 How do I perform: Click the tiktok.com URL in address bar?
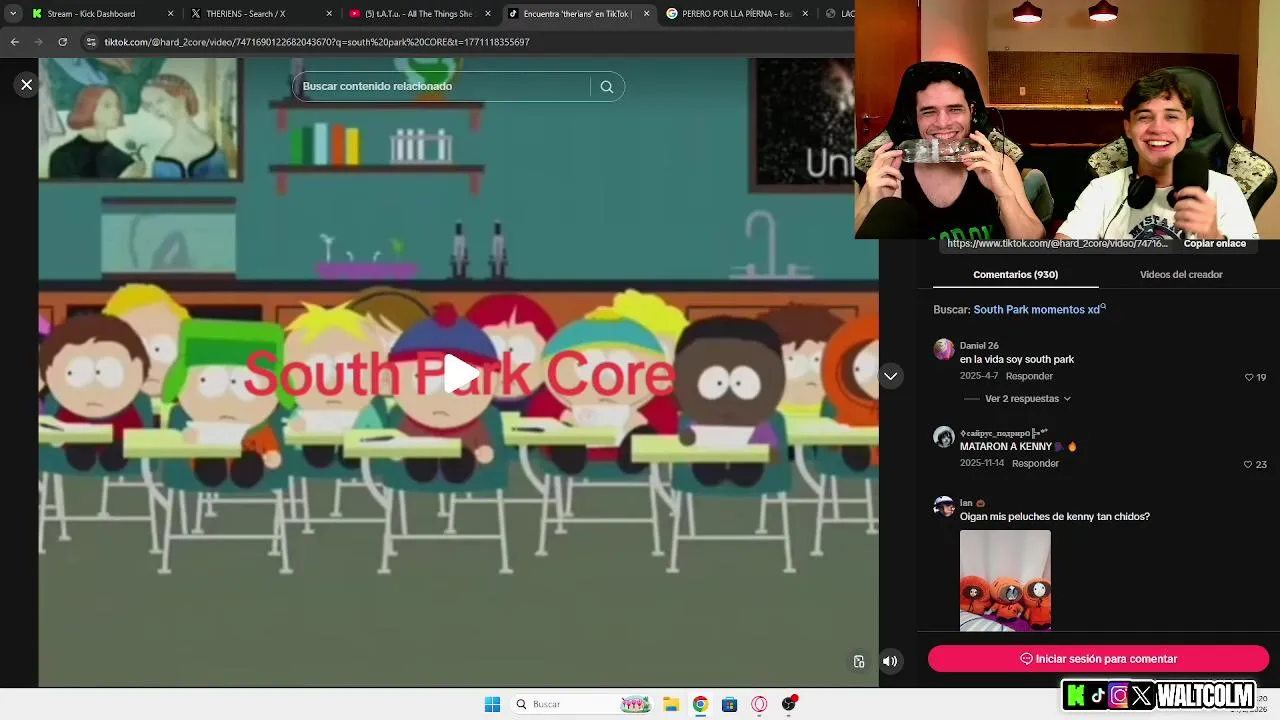click(317, 42)
